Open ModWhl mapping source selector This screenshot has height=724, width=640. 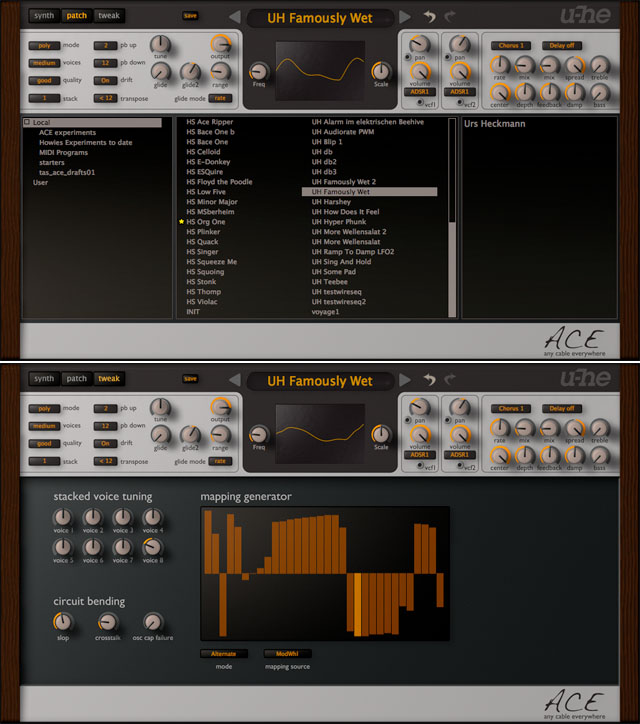pyautogui.click(x=287, y=653)
